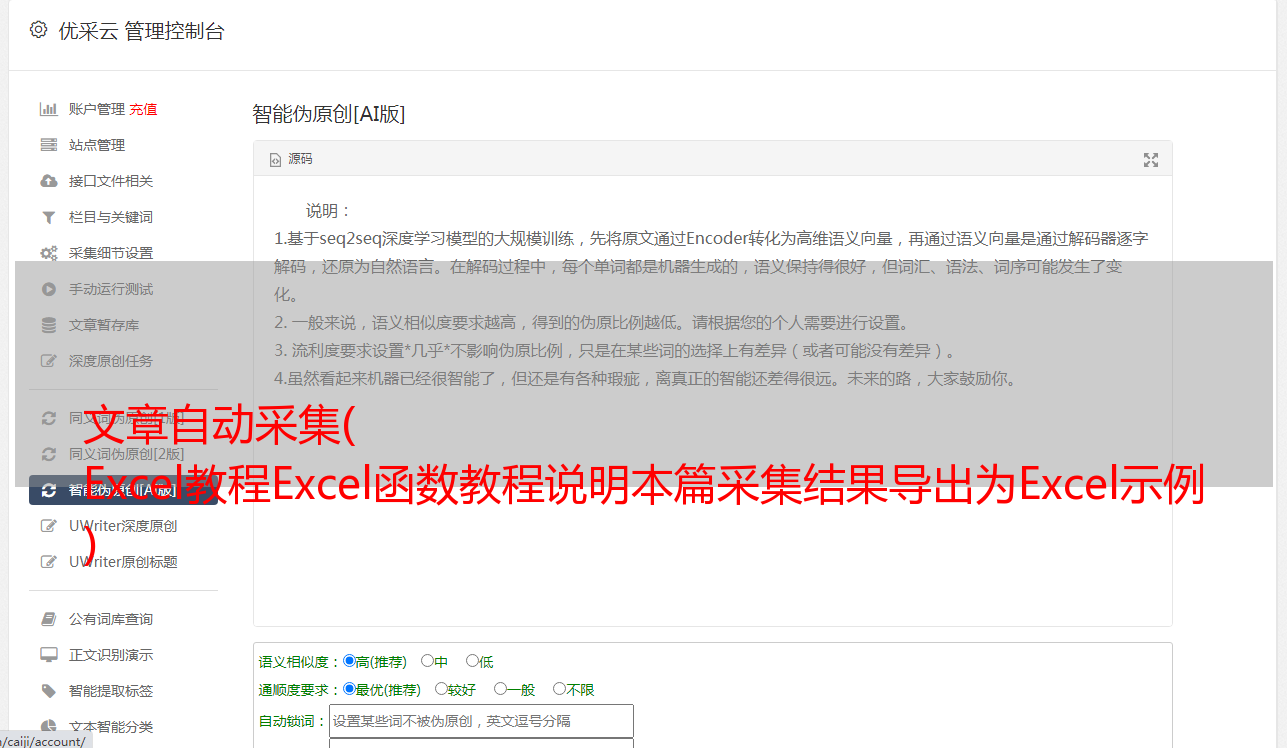Click the filter icon for 栏目与关键词

pyautogui.click(x=48, y=217)
